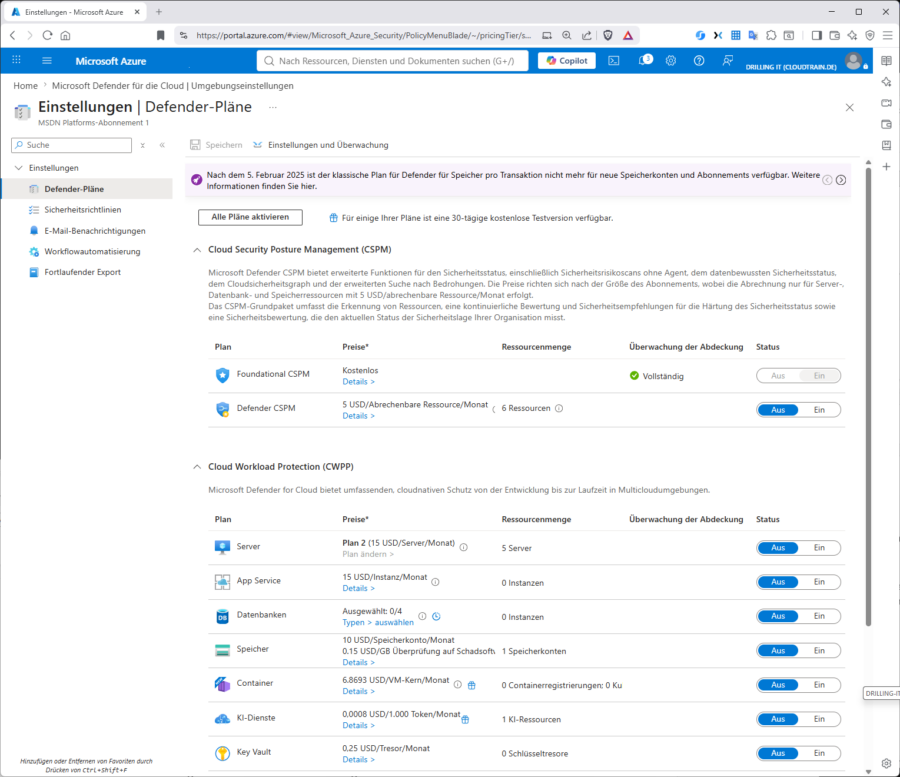The width and height of the screenshot is (900, 777).
Task: Open Azure Cloud Shell icon
Action: pos(614,61)
